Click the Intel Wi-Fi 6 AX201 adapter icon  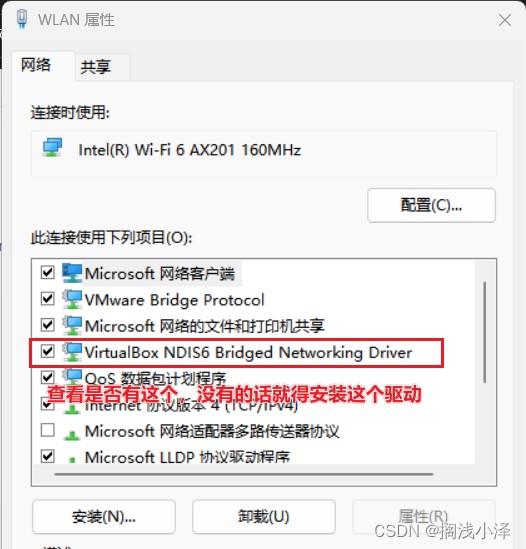(x=53, y=147)
